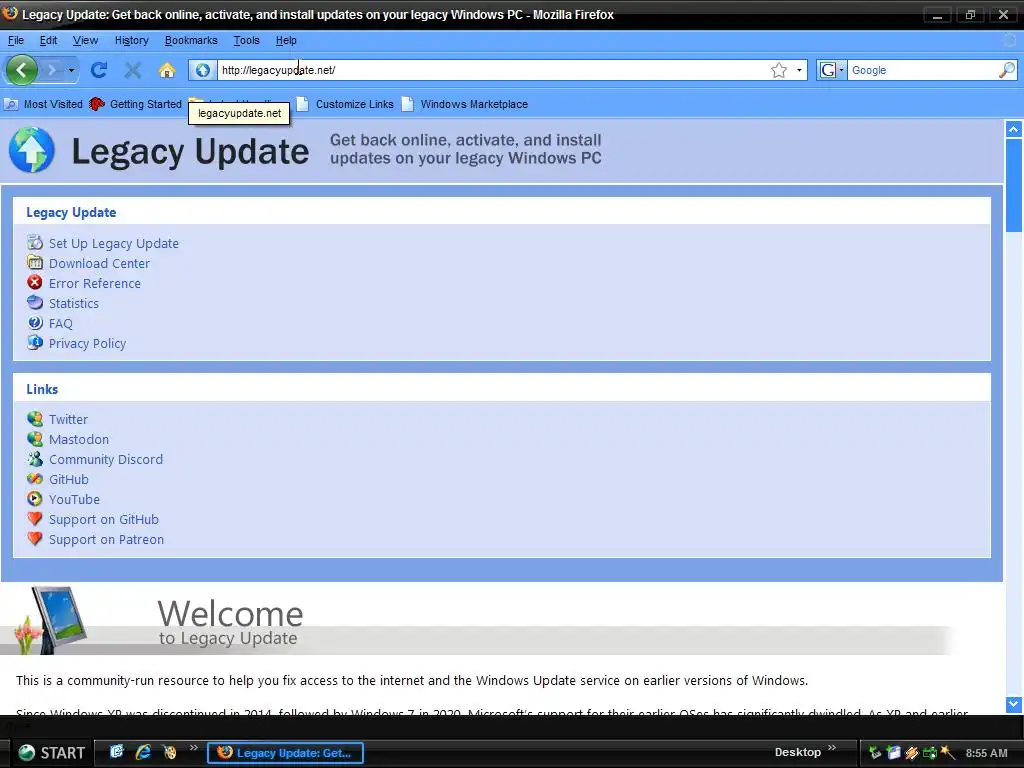1024x768 pixels.
Task: Click the Forward navigation arrow
Action: [52, 69]
